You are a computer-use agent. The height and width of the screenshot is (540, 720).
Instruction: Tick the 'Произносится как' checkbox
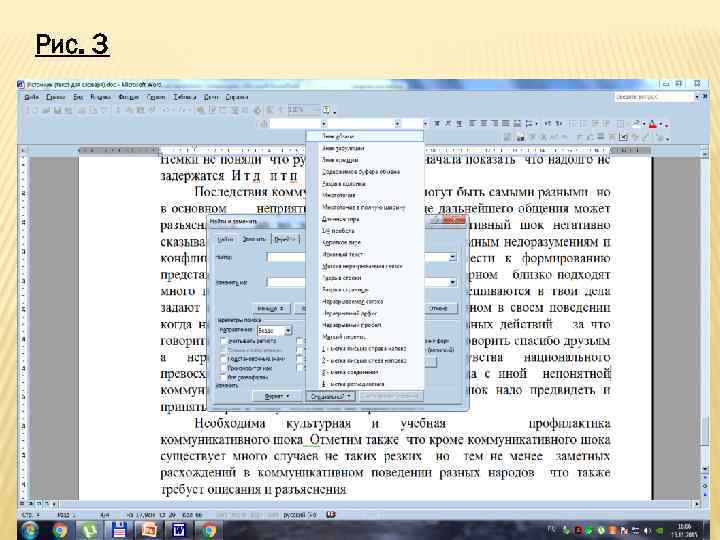(224, 368)
